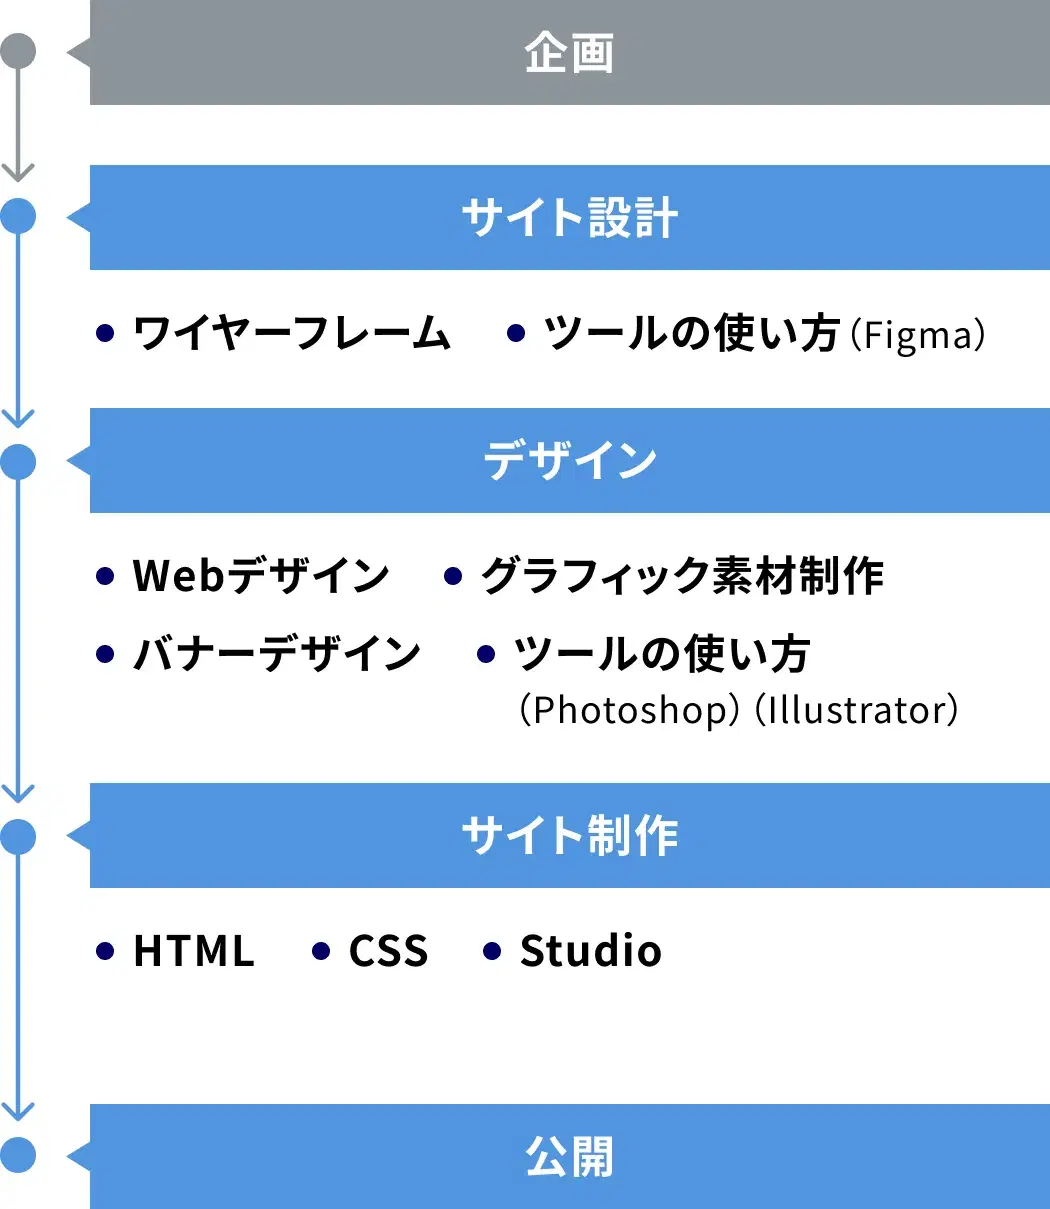Toggle the bullet next to HTML
Image resolution: width=1050 pixels, height=1209 pixels.
(104, 950)
